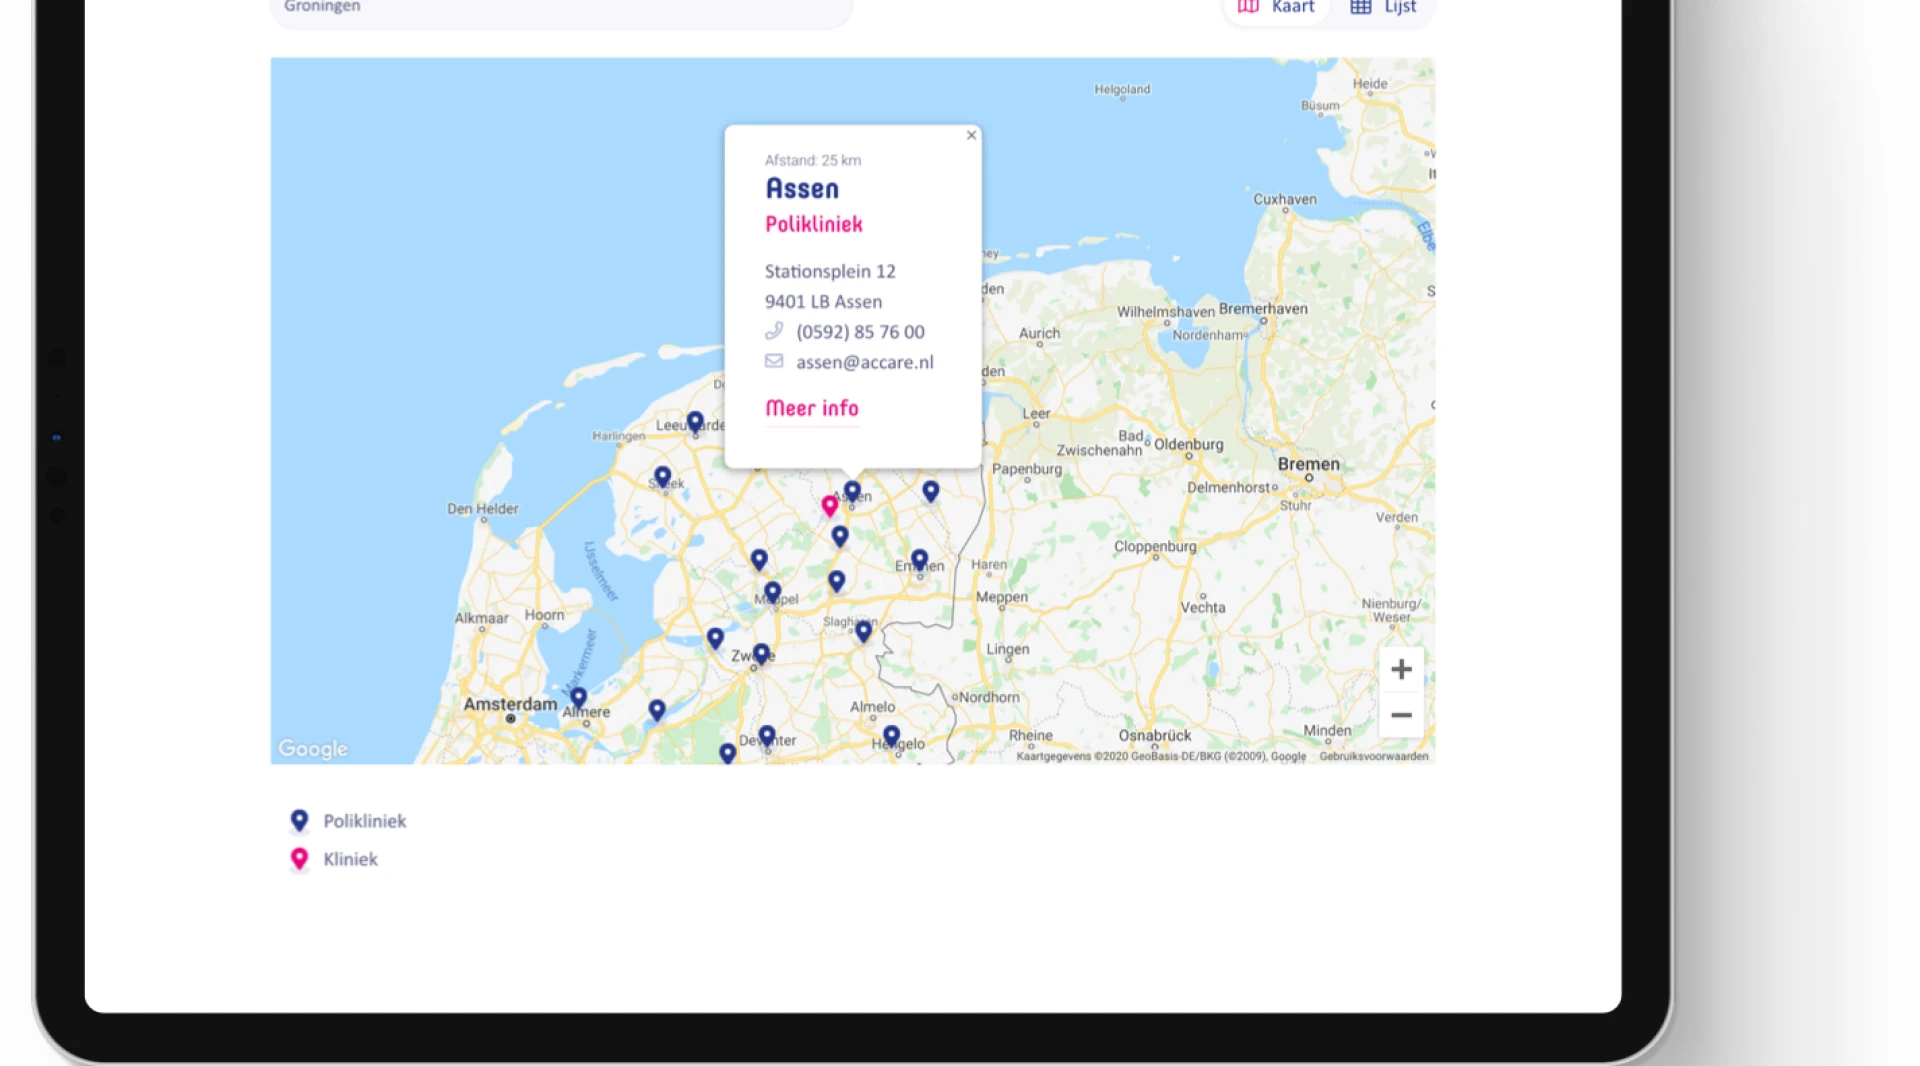The image size is (1920, 1066).
Task: Zoom out of the map
Action: [1401, 715]
